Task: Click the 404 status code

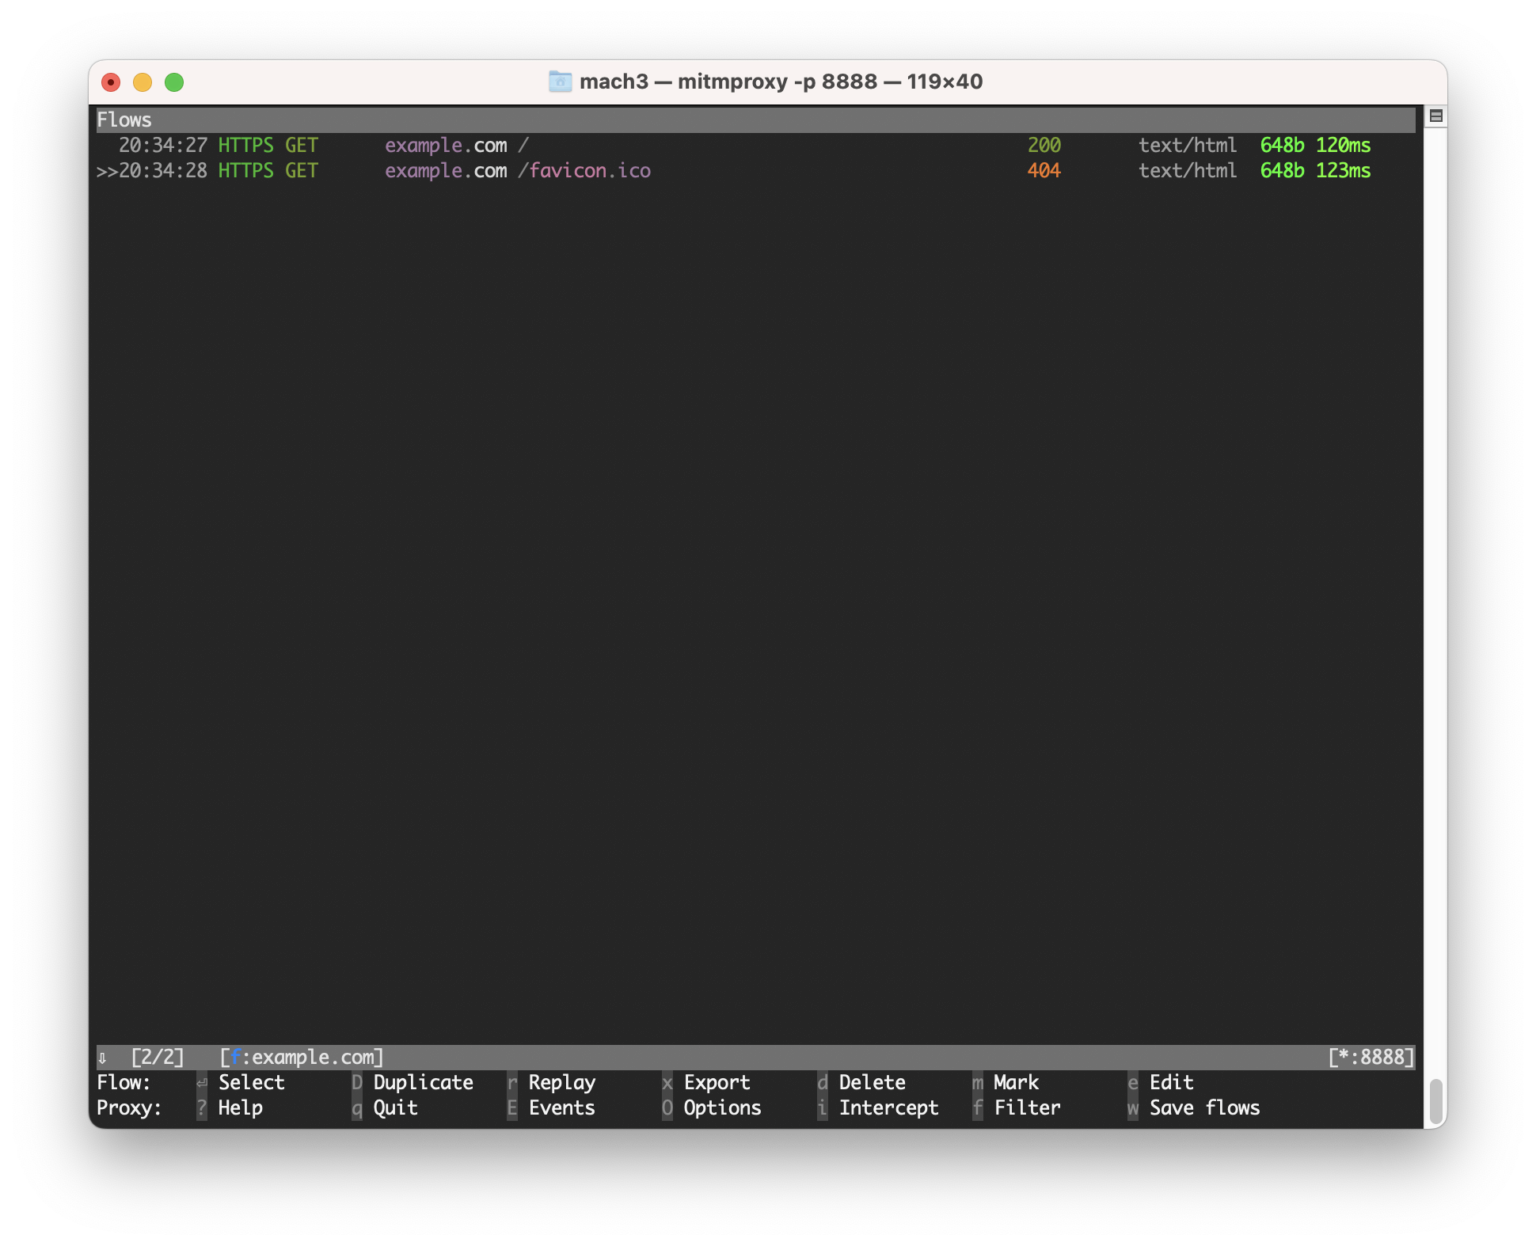Action: tap(1043, 171)
